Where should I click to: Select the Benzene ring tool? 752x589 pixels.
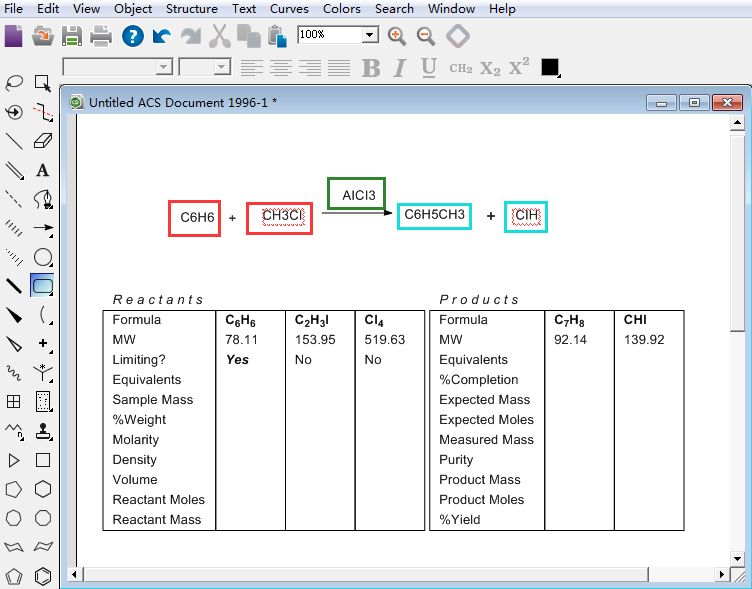pos(43,576)
